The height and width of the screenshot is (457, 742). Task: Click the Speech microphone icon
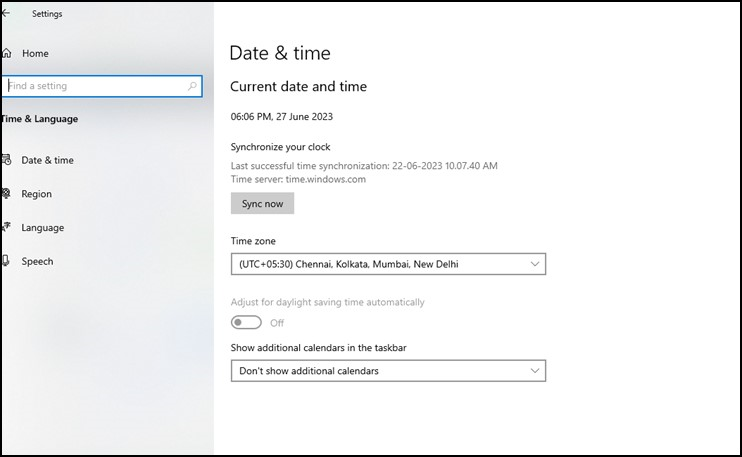click(x=6, y=261)
